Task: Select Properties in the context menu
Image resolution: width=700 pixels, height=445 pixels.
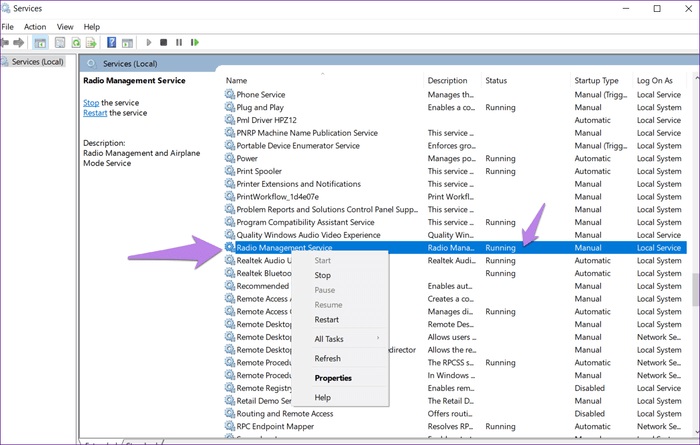Action: 333,378
